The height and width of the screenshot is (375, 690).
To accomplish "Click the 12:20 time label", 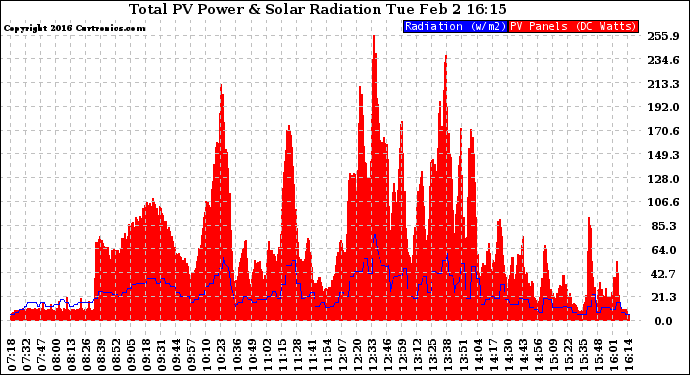I will click(x=357, y=355).
